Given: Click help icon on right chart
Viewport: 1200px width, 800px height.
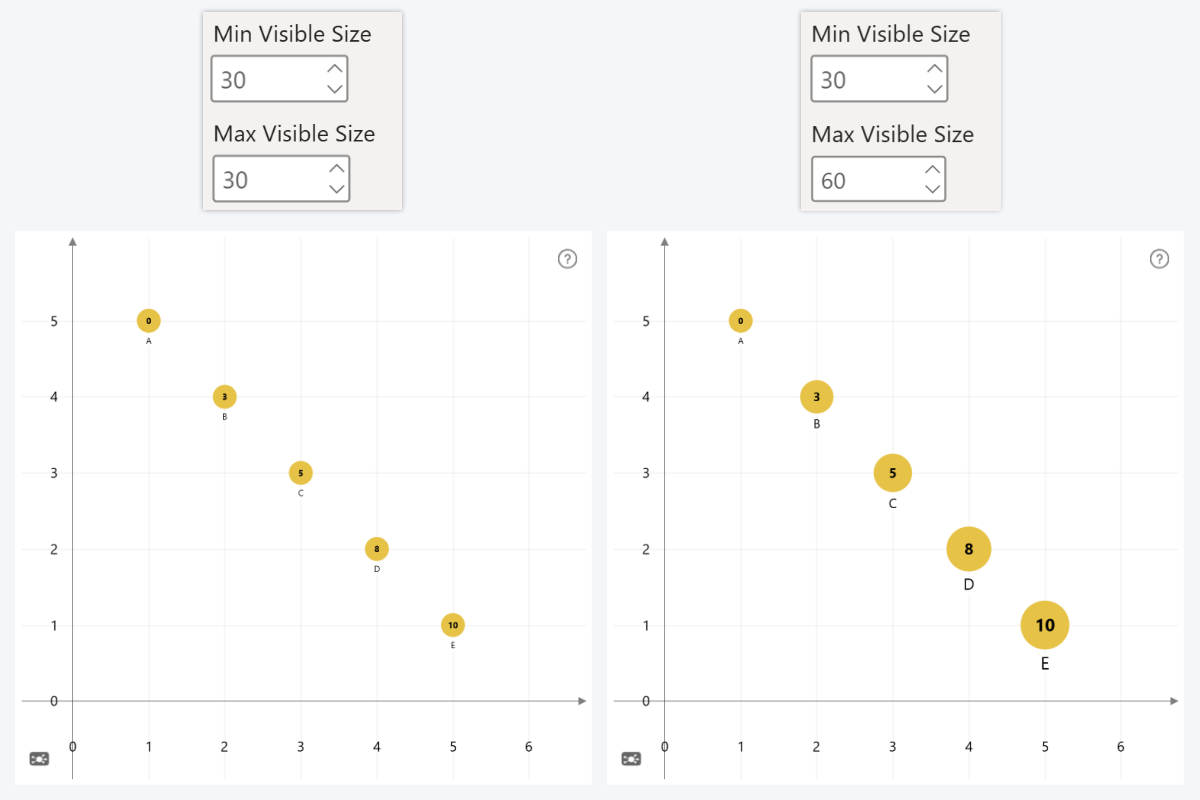Looking at the screenshot, I should click(x=1159, y=259).
